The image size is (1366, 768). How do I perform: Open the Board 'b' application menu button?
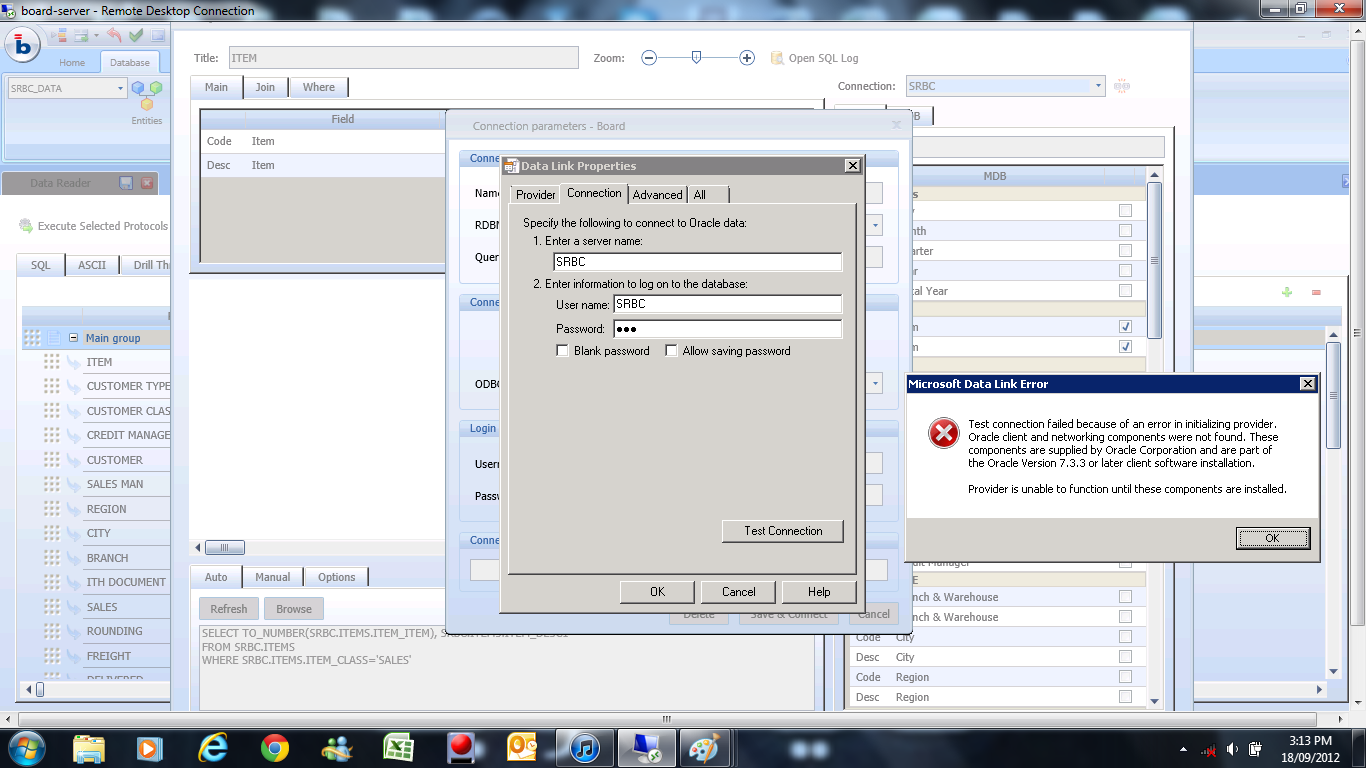22,45
